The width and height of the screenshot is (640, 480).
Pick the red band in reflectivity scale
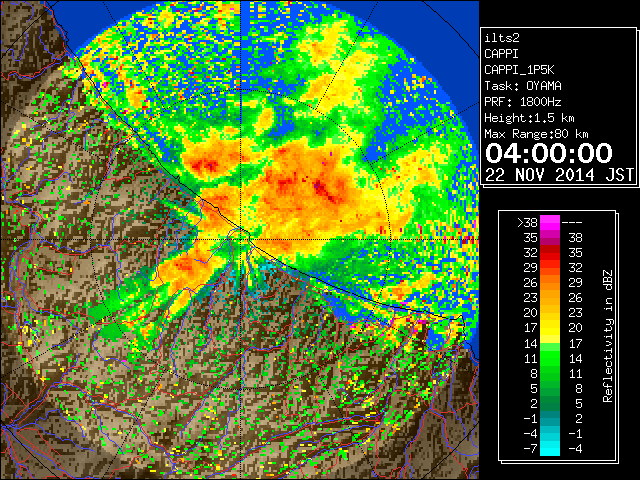(550, 252)
